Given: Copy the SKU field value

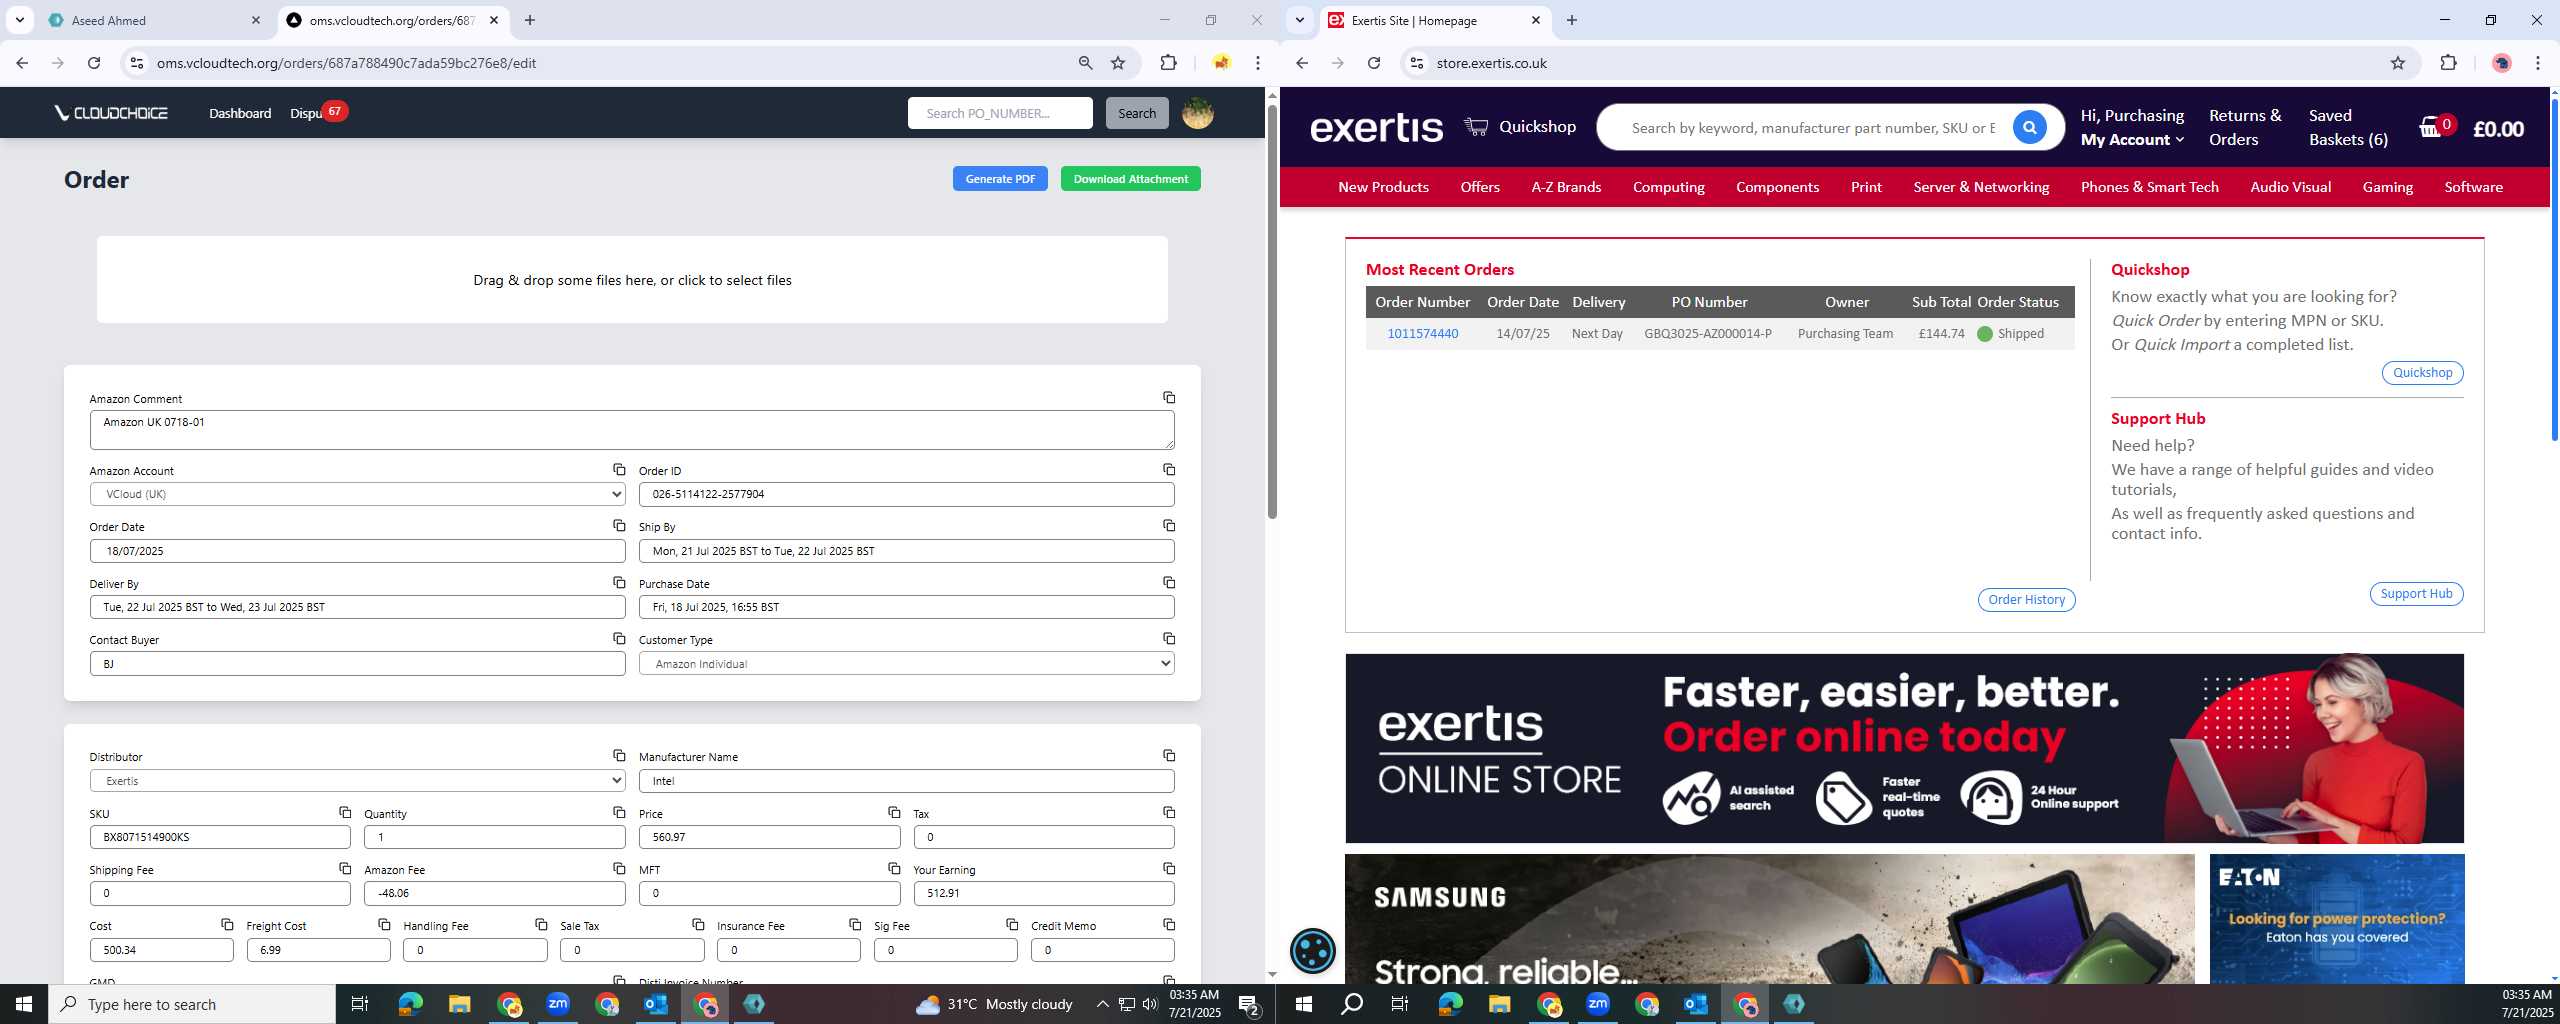Looking at the screenshot, I should point(344,813).
